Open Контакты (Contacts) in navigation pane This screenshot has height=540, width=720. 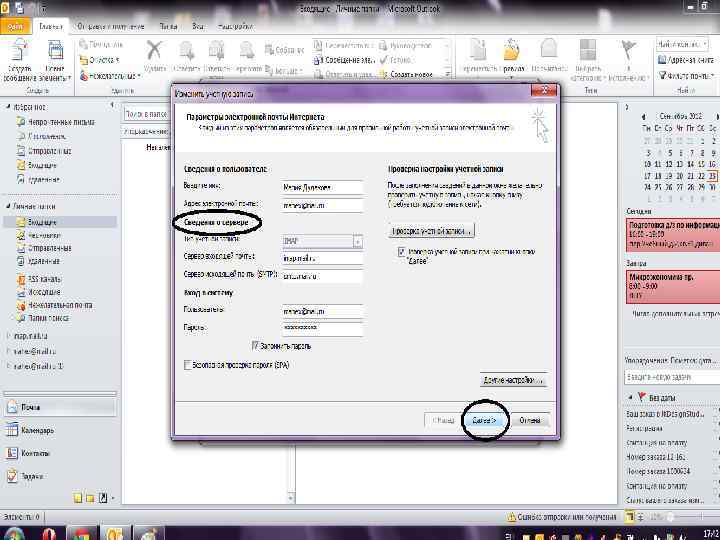click(60, 453)
